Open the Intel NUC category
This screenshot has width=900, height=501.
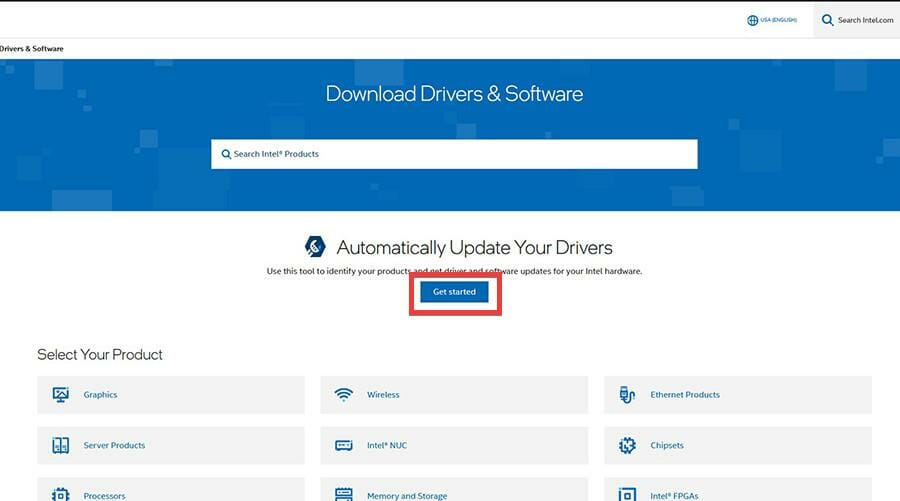(454, 445)
